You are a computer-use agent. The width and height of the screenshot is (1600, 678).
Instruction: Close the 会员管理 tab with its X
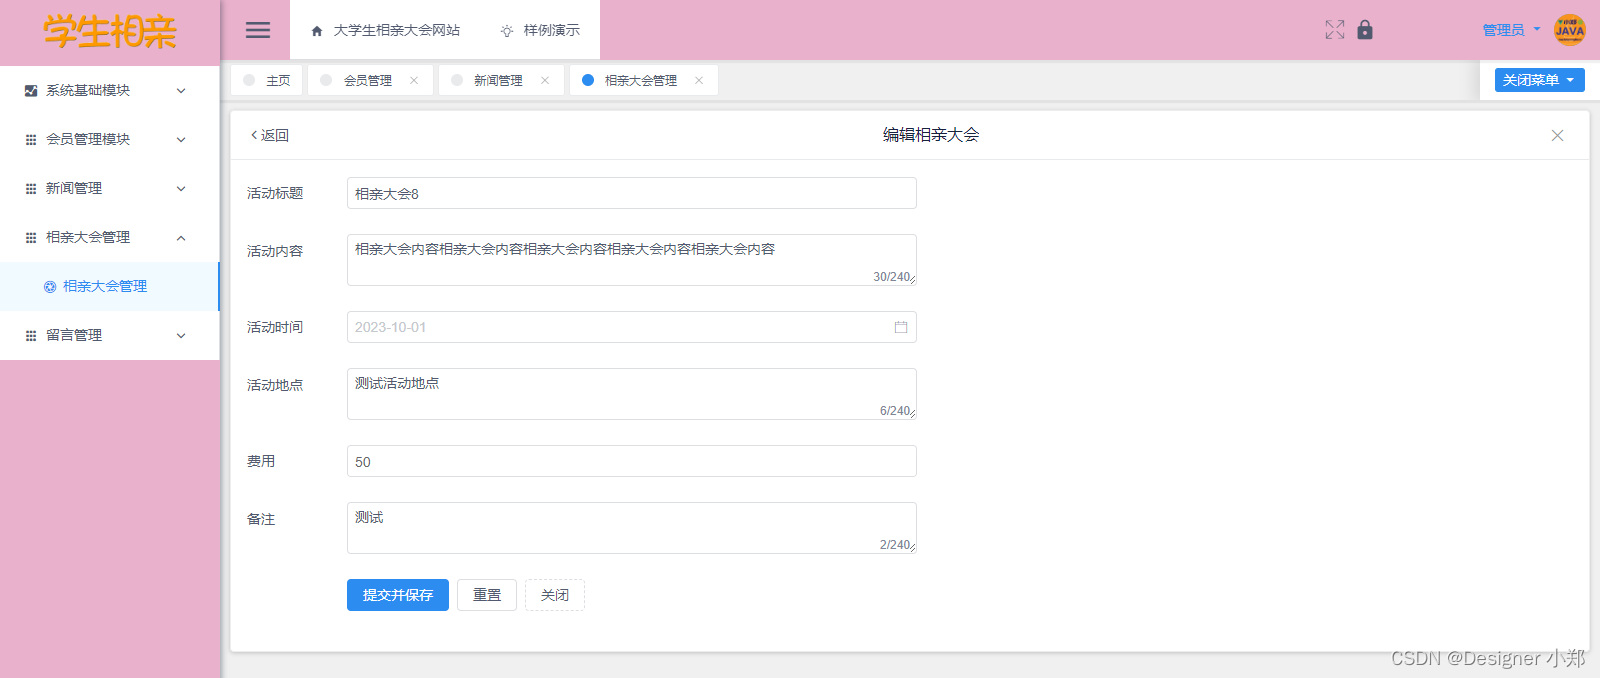[x=414, y=81]
